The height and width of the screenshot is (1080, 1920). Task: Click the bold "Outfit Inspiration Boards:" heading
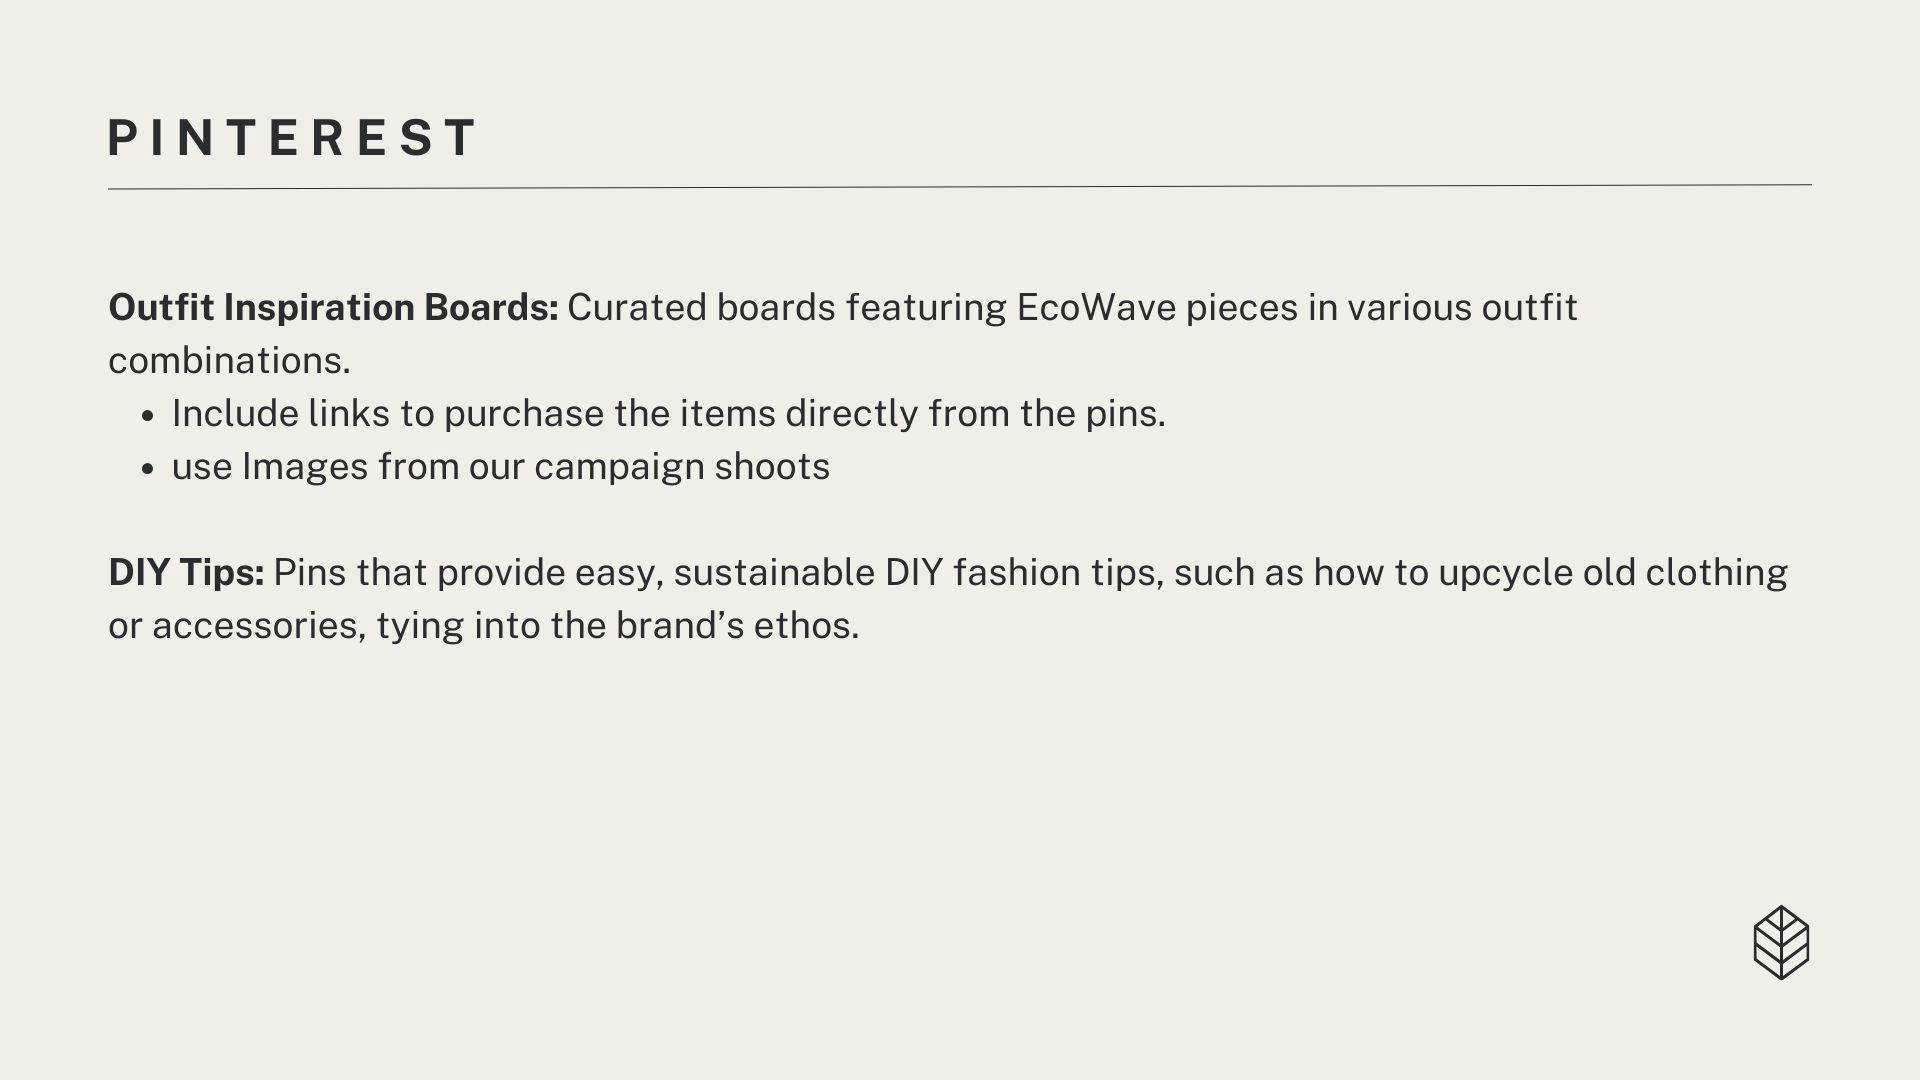(333, 307)
